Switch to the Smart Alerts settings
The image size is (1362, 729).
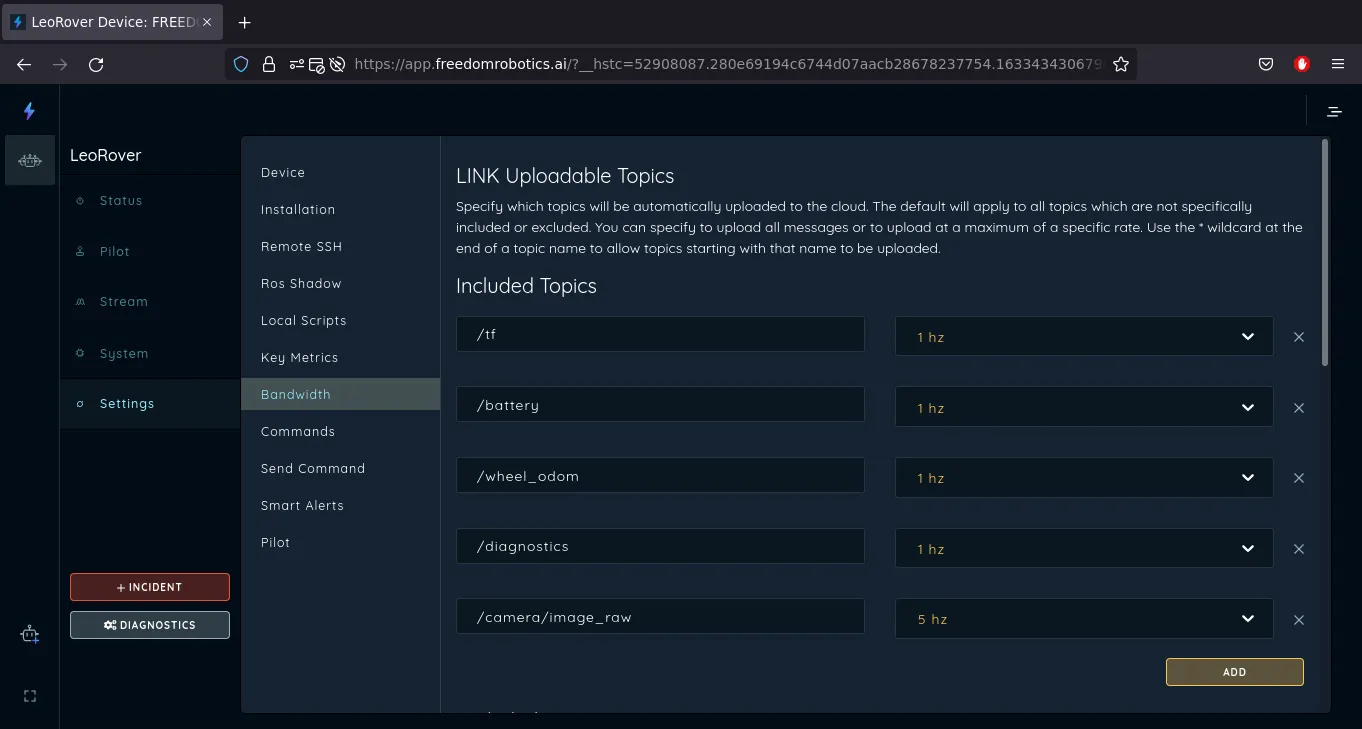click(302, 506)
